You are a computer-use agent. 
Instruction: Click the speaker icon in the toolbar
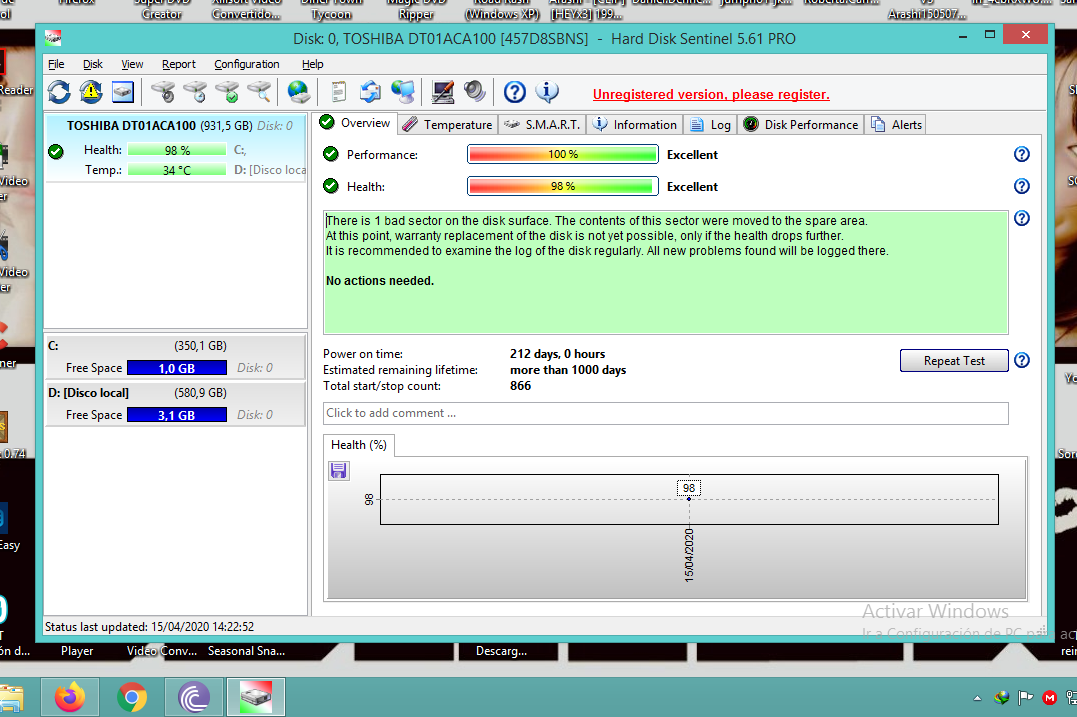[475, 92]
